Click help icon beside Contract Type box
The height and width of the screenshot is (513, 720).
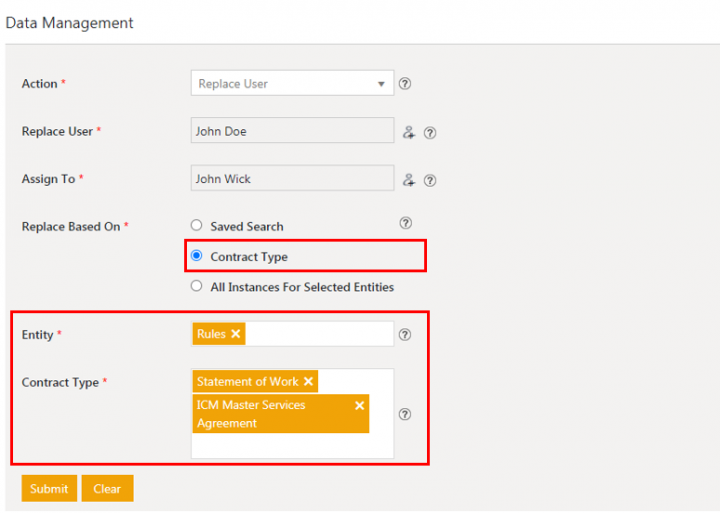click(405, 414)
